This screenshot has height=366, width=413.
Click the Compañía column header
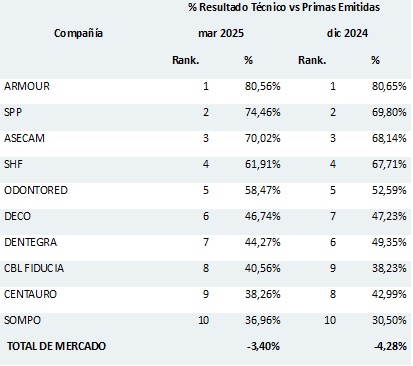pos(78,33)
